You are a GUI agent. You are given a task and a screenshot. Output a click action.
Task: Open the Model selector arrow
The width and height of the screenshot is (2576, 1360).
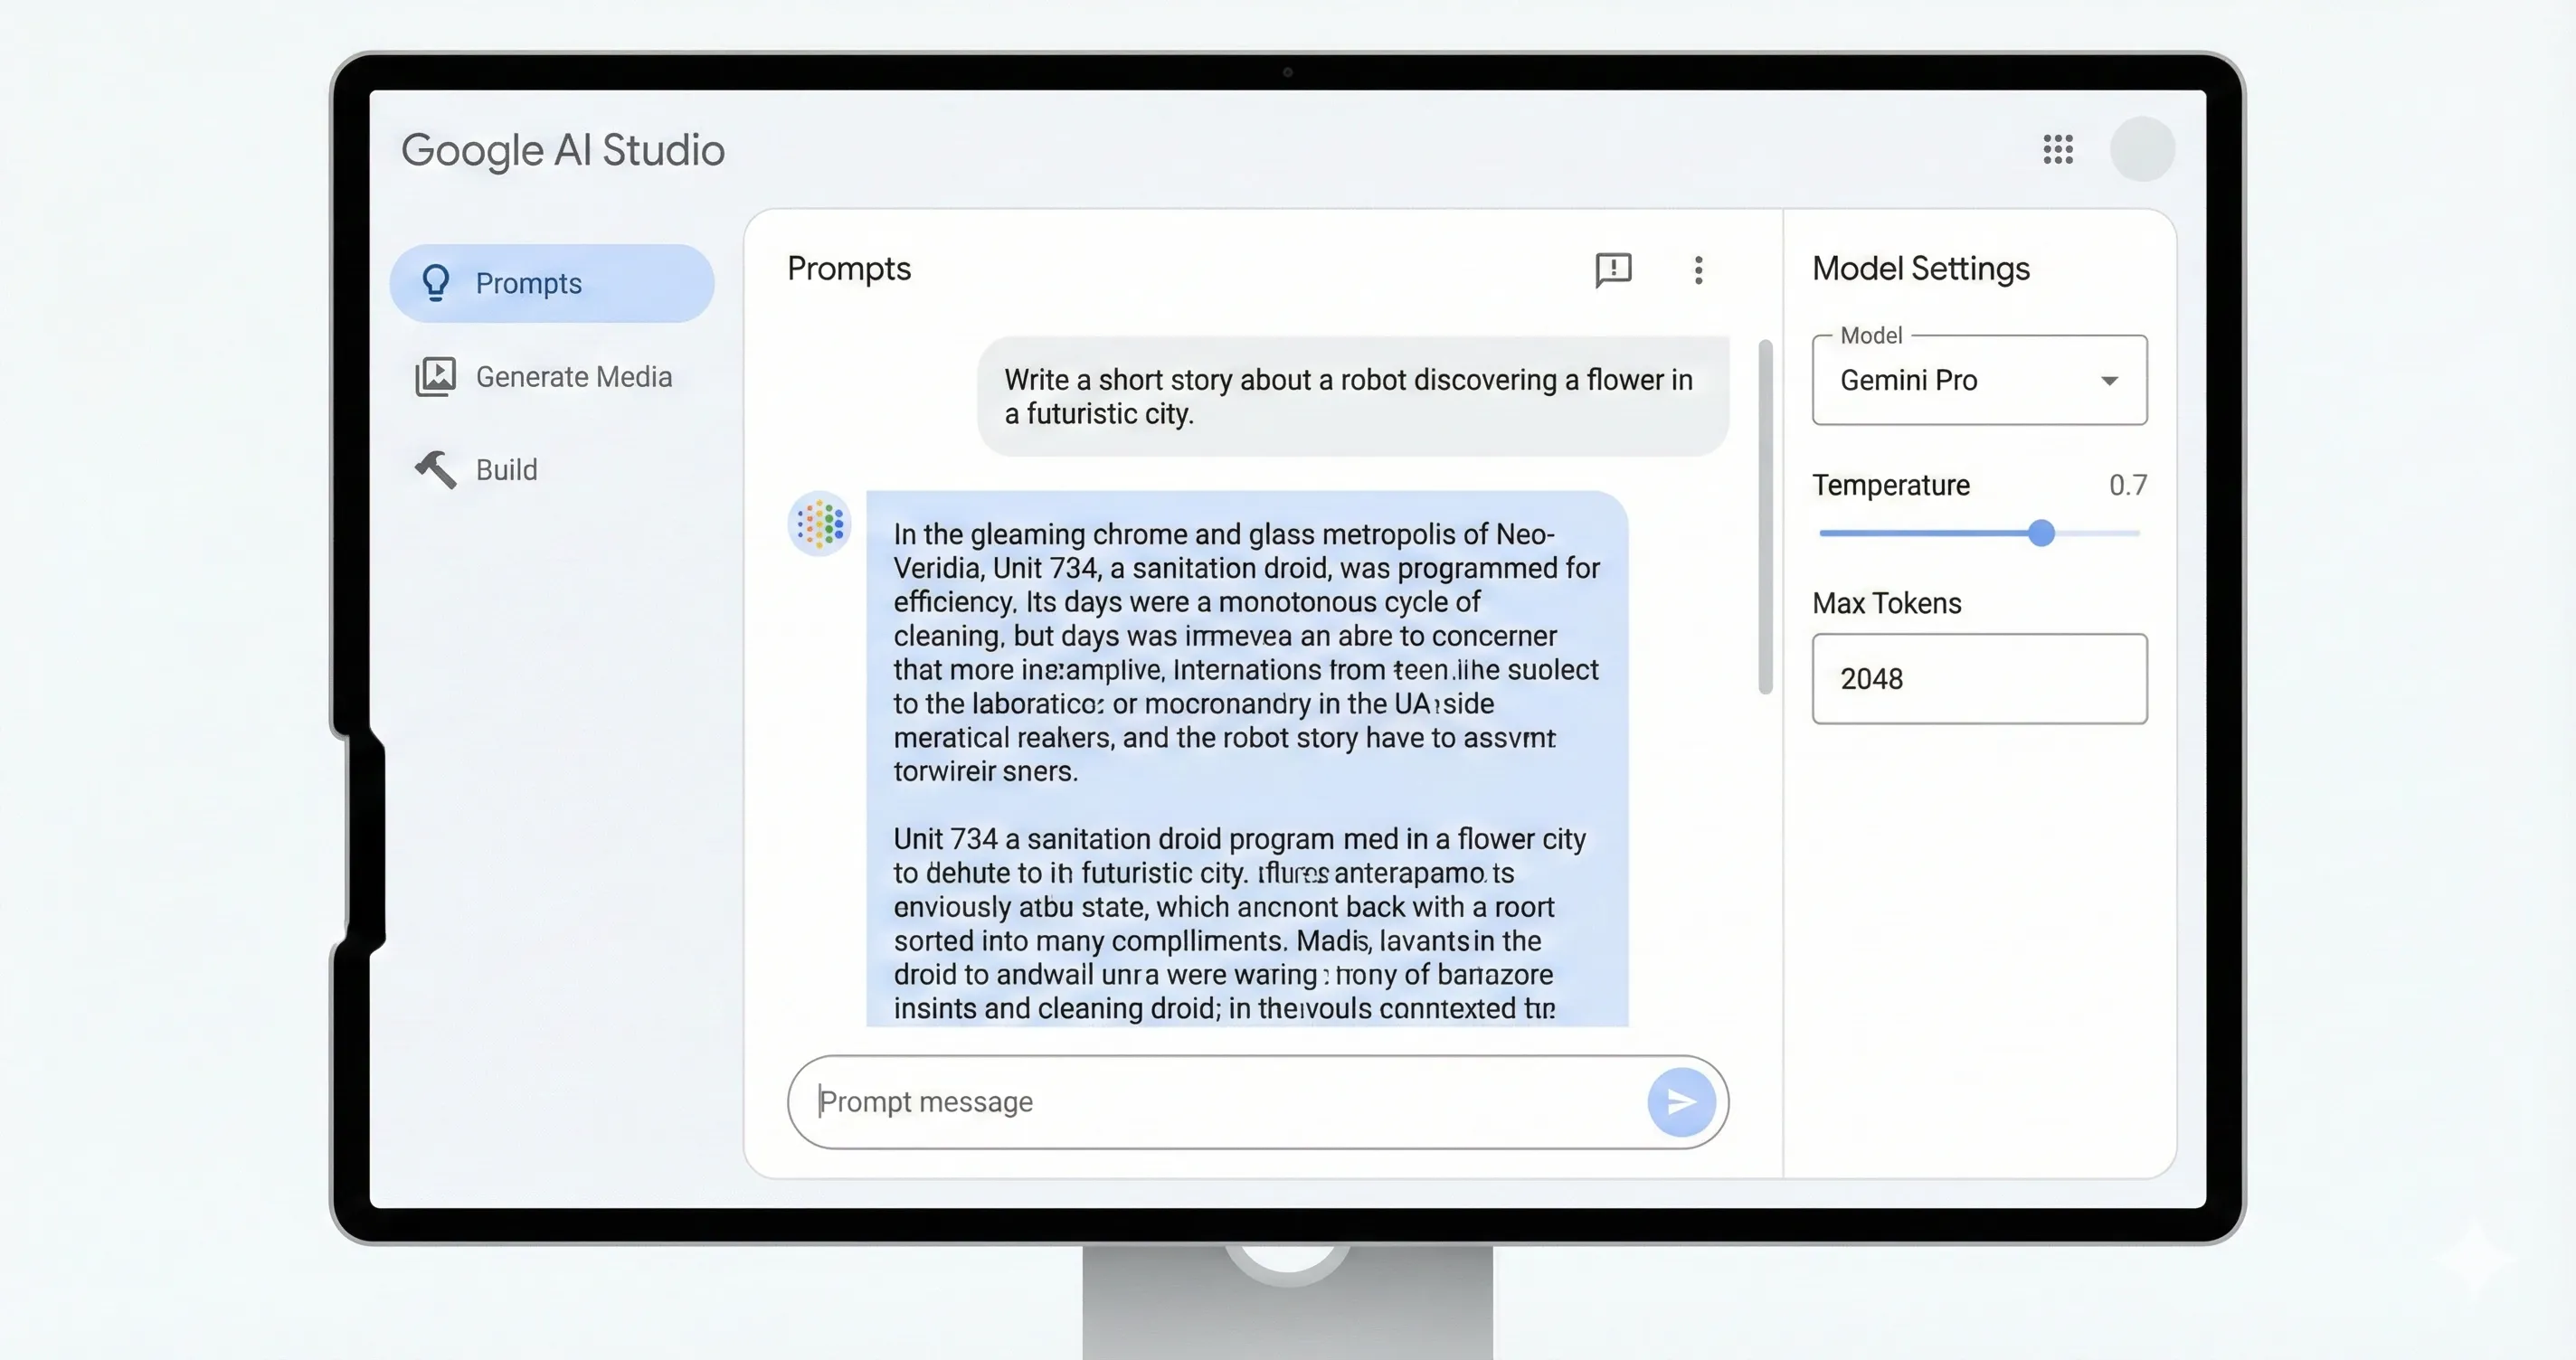[2110, 380]
